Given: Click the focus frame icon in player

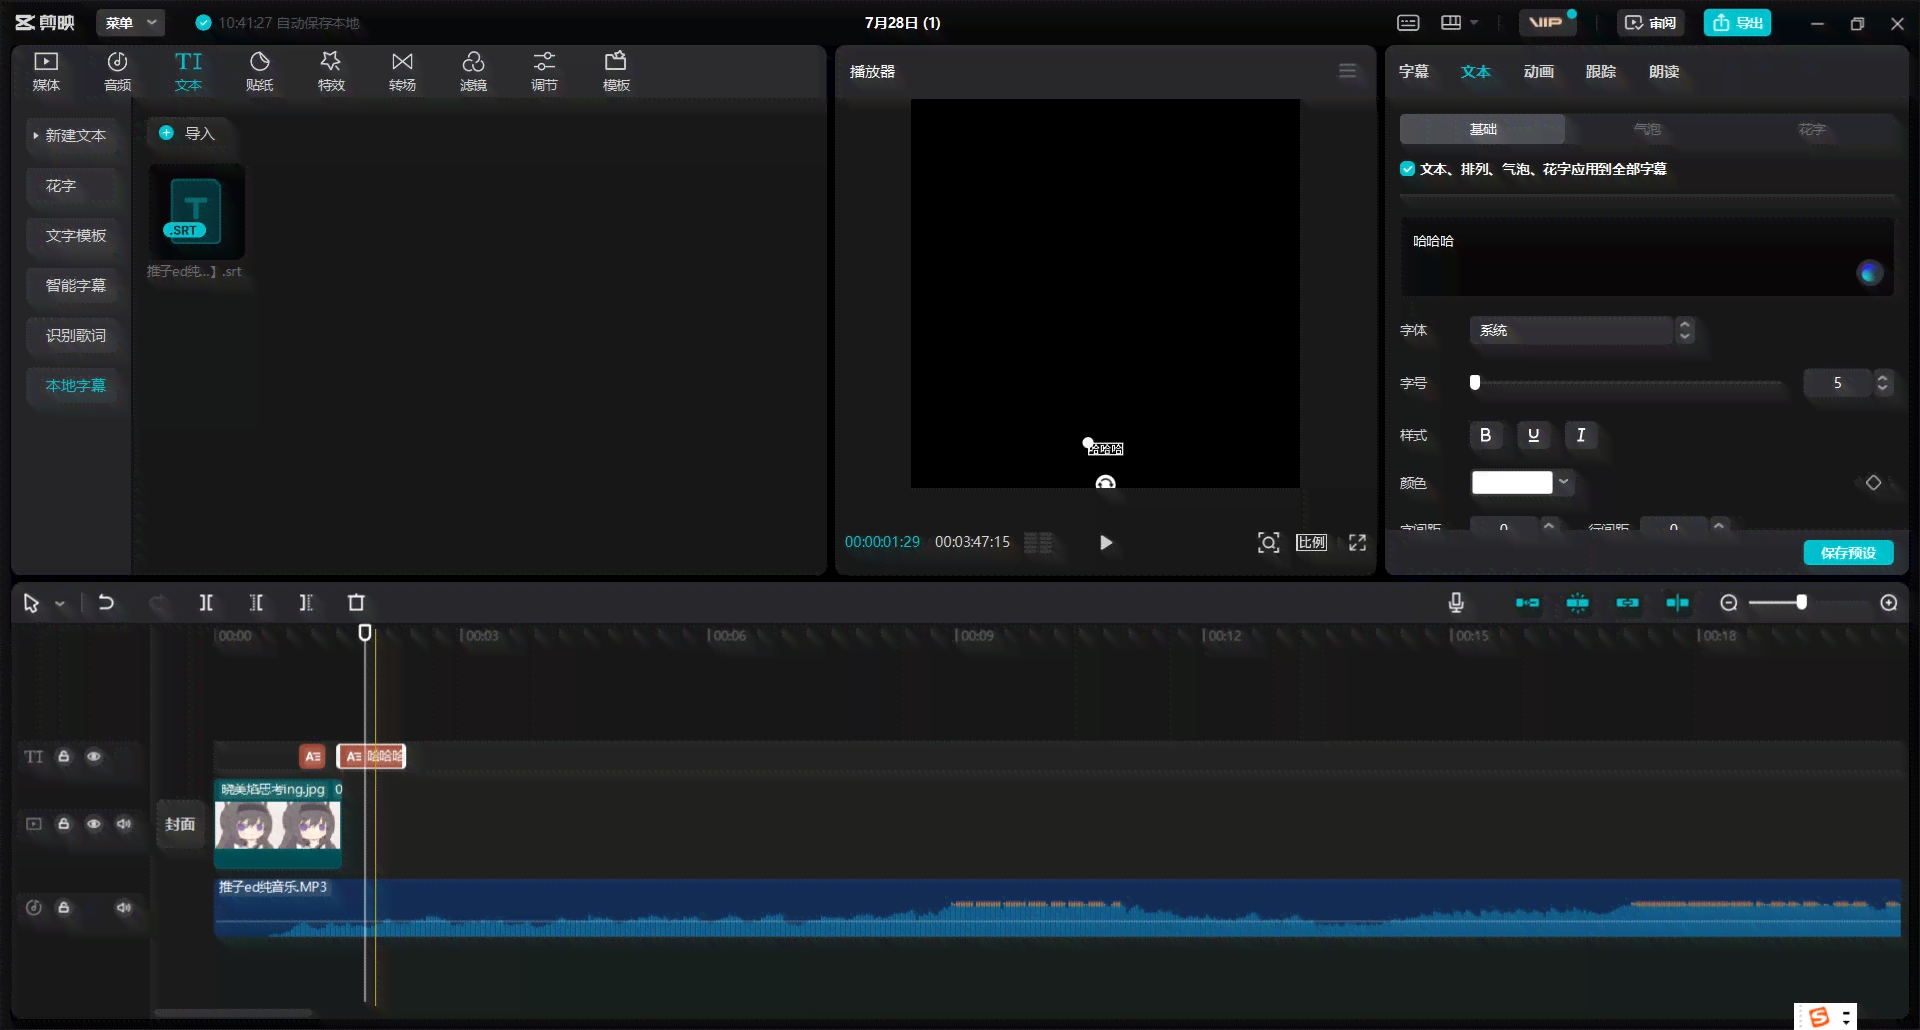Looking at the screenshot, I should pos(1268,542).
